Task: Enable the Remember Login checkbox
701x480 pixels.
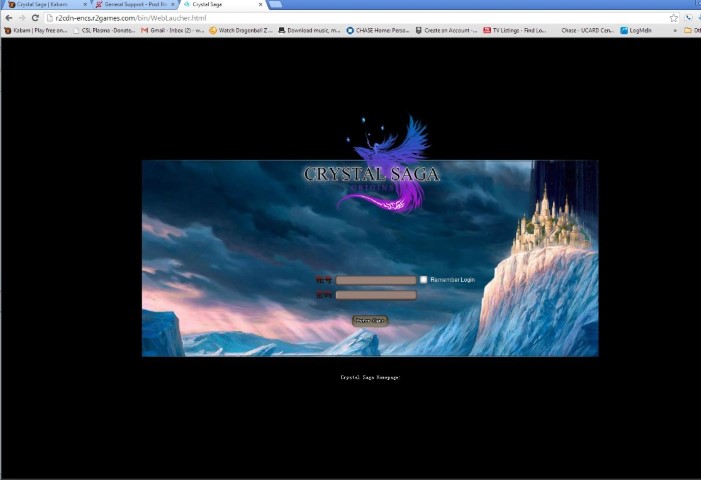Action: [424, 280]
